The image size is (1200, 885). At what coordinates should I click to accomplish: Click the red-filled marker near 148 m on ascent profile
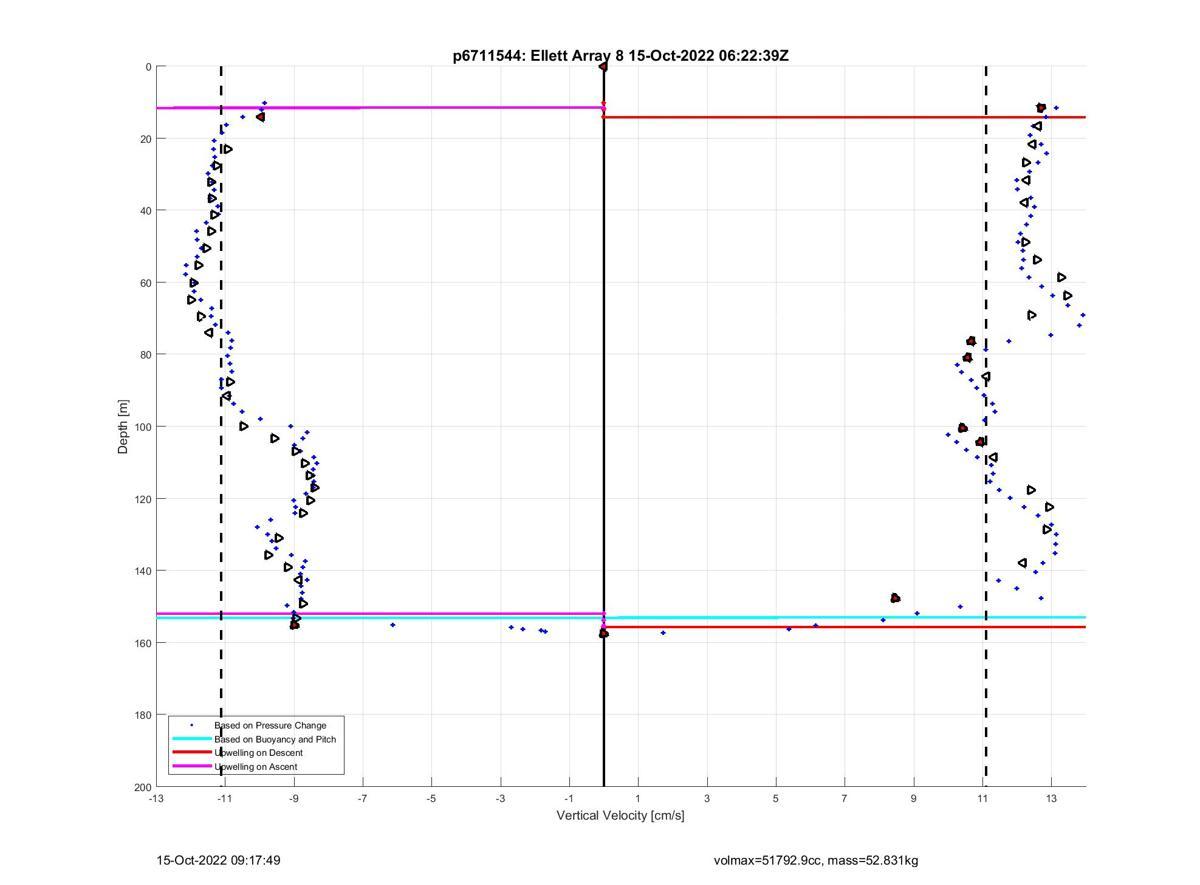[895, 598]
